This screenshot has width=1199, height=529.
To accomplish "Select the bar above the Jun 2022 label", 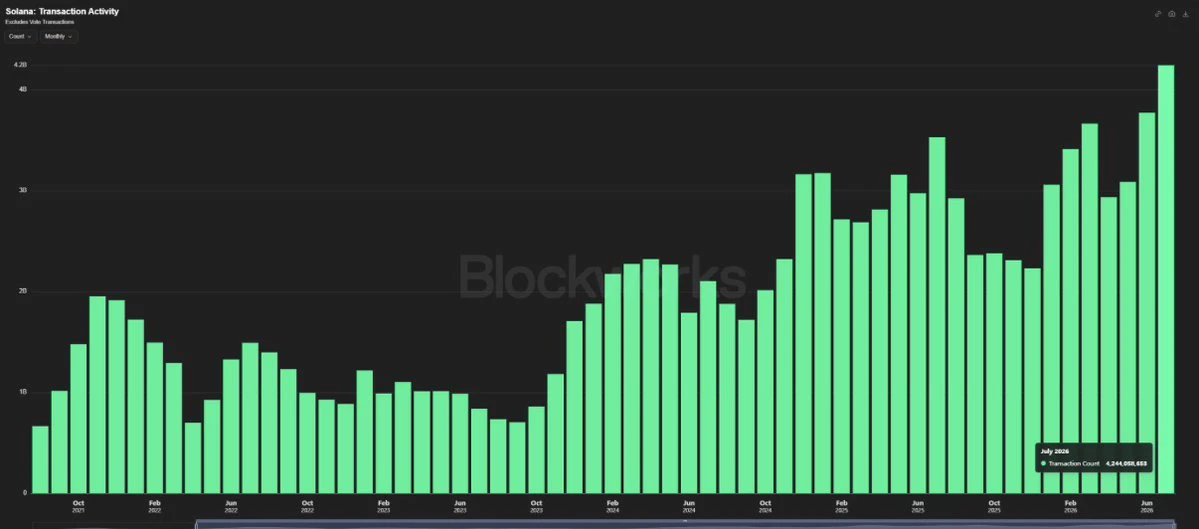I will 231,426.
